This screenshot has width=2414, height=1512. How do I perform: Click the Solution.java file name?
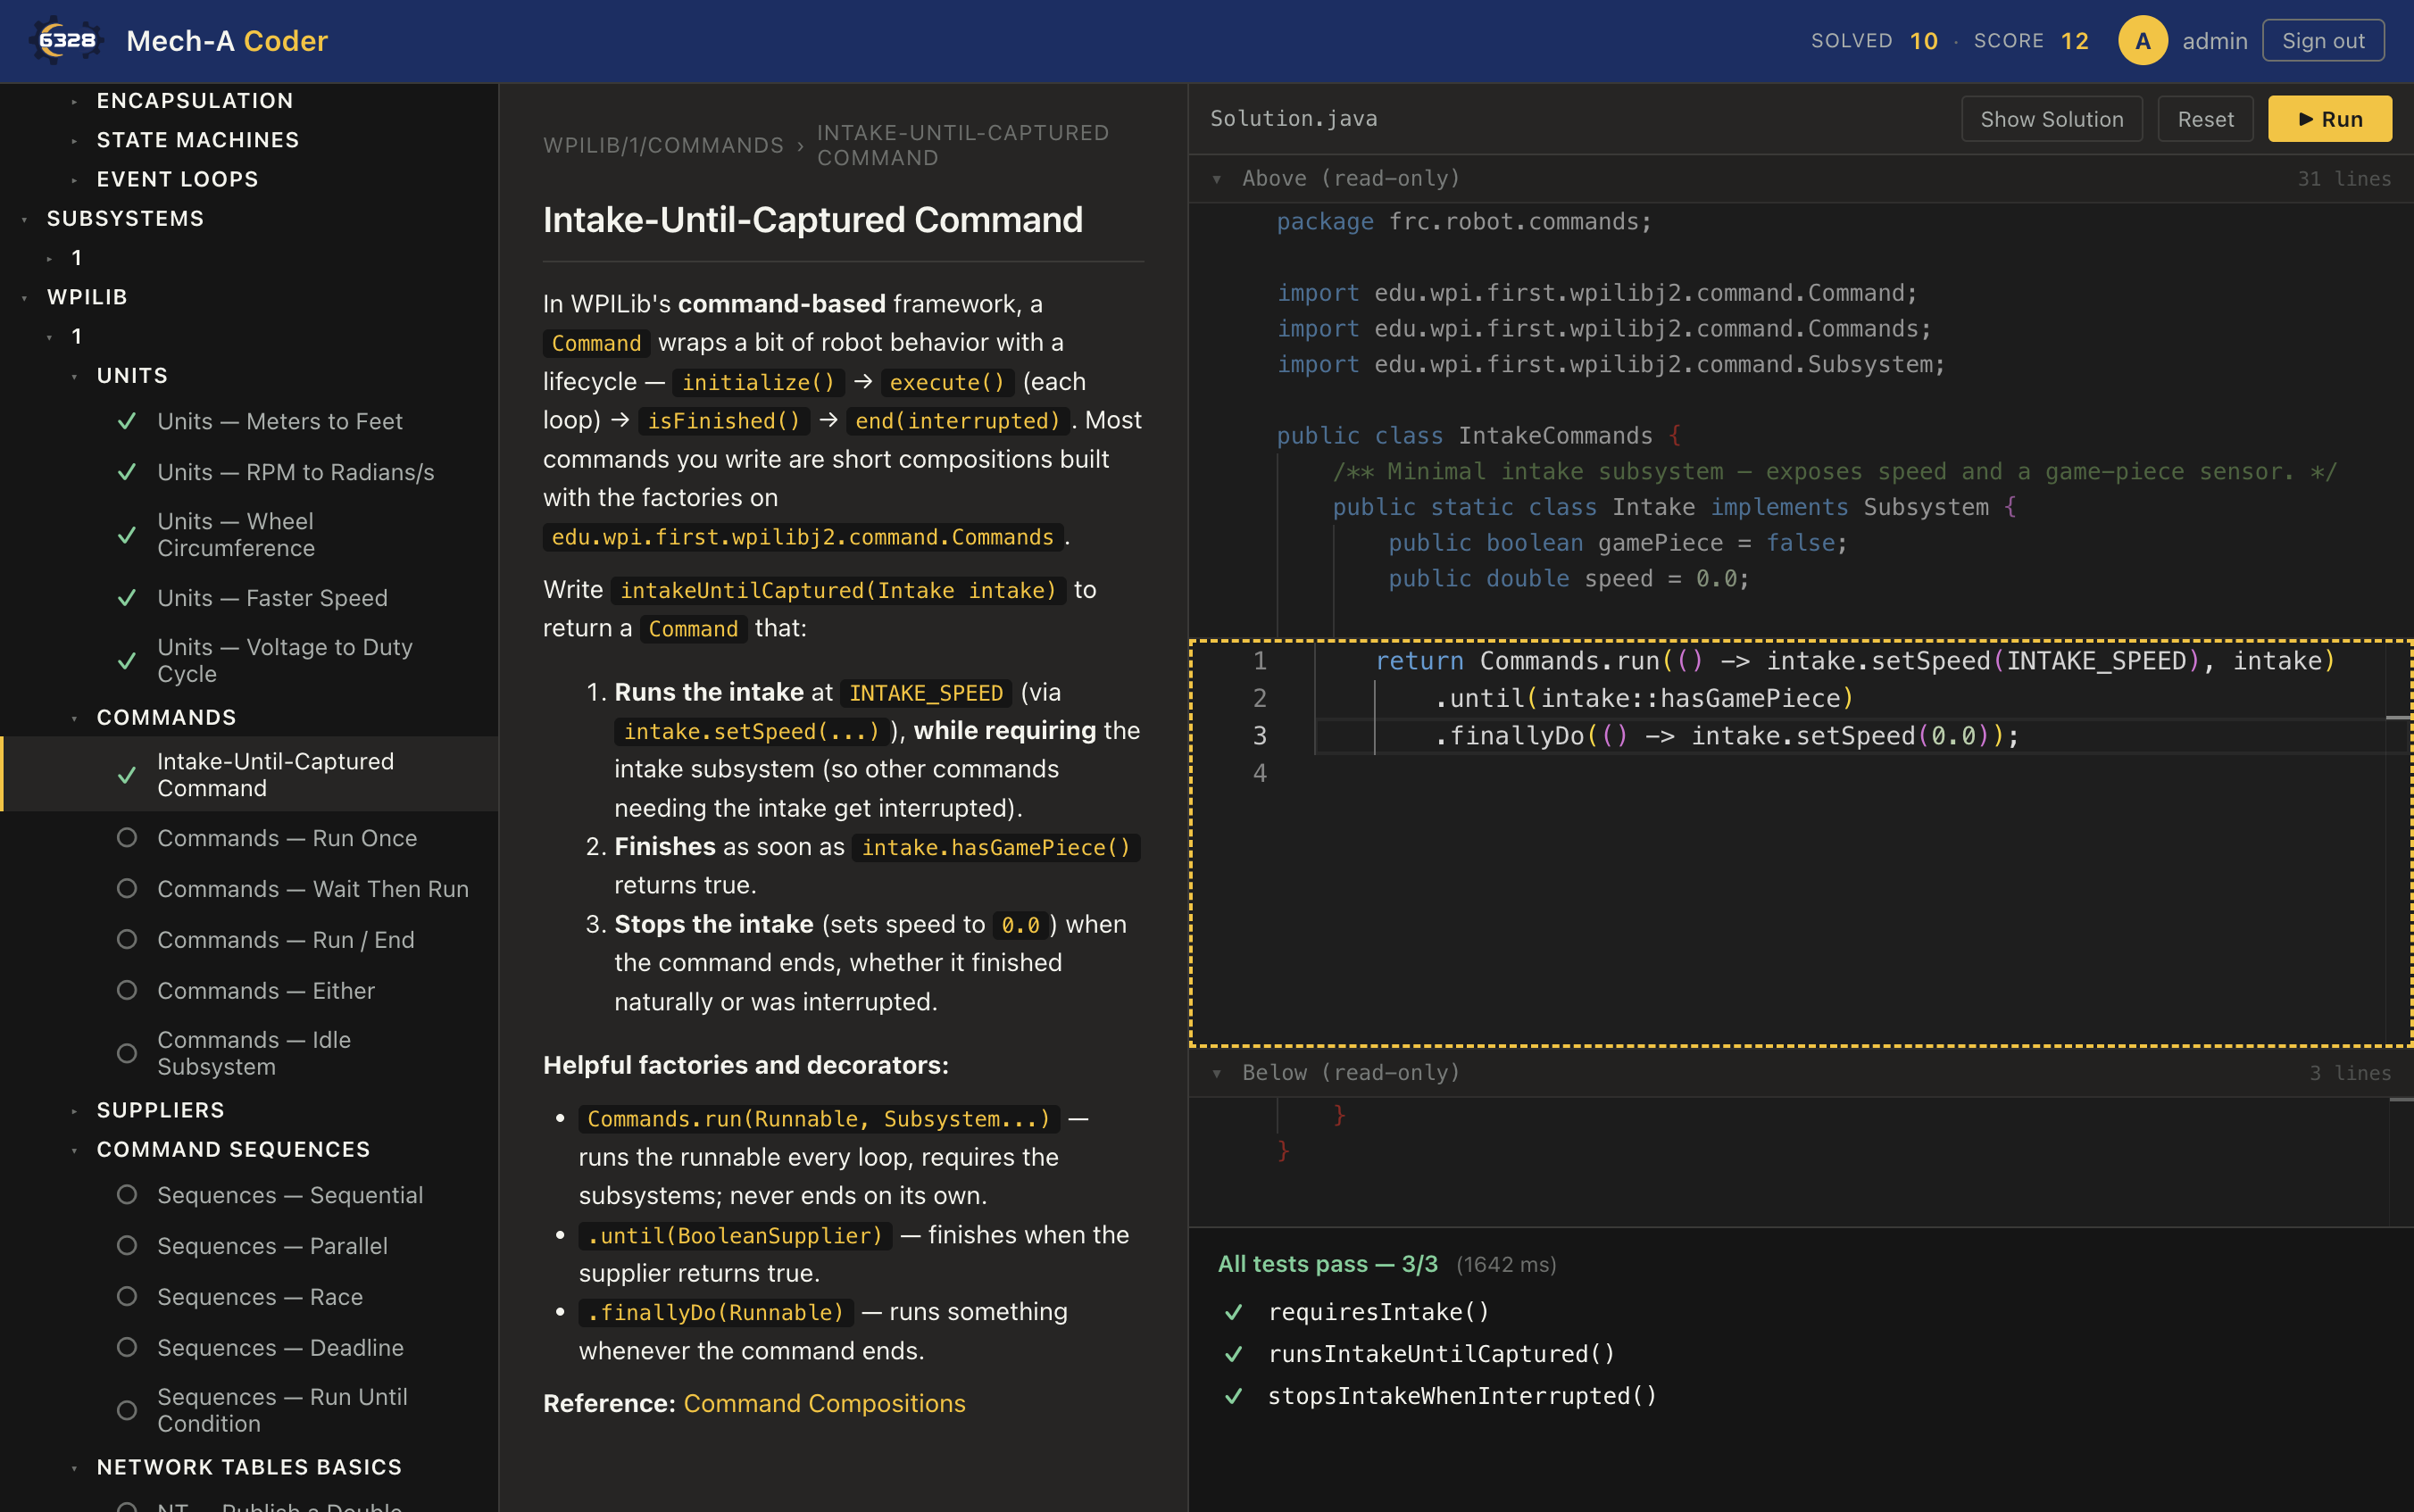click(1294, 119)
